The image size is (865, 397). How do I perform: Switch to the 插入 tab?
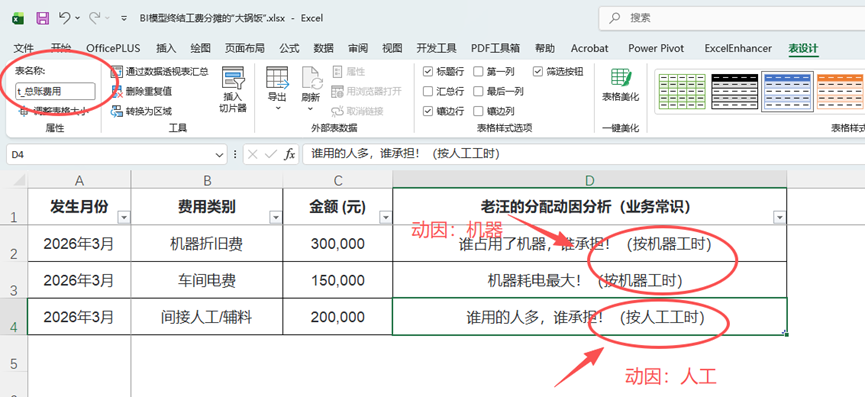click(x=166, y=49)
